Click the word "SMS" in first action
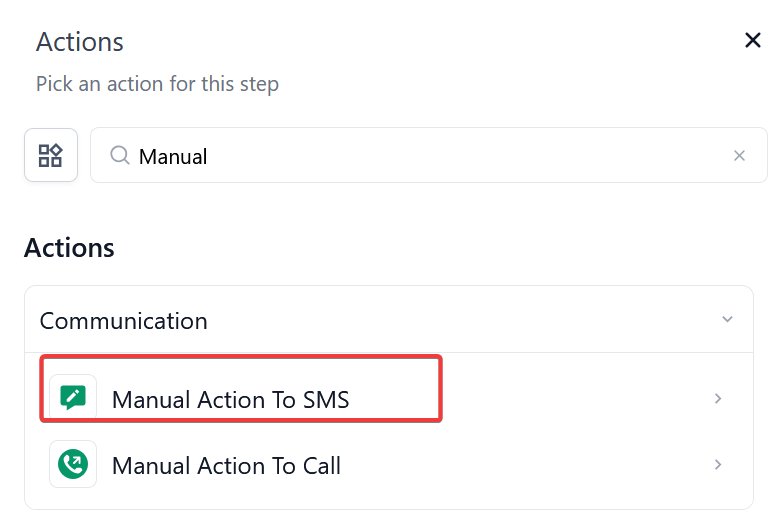The width and height of the screenshot is (777, 524). (x=325, y=400)
